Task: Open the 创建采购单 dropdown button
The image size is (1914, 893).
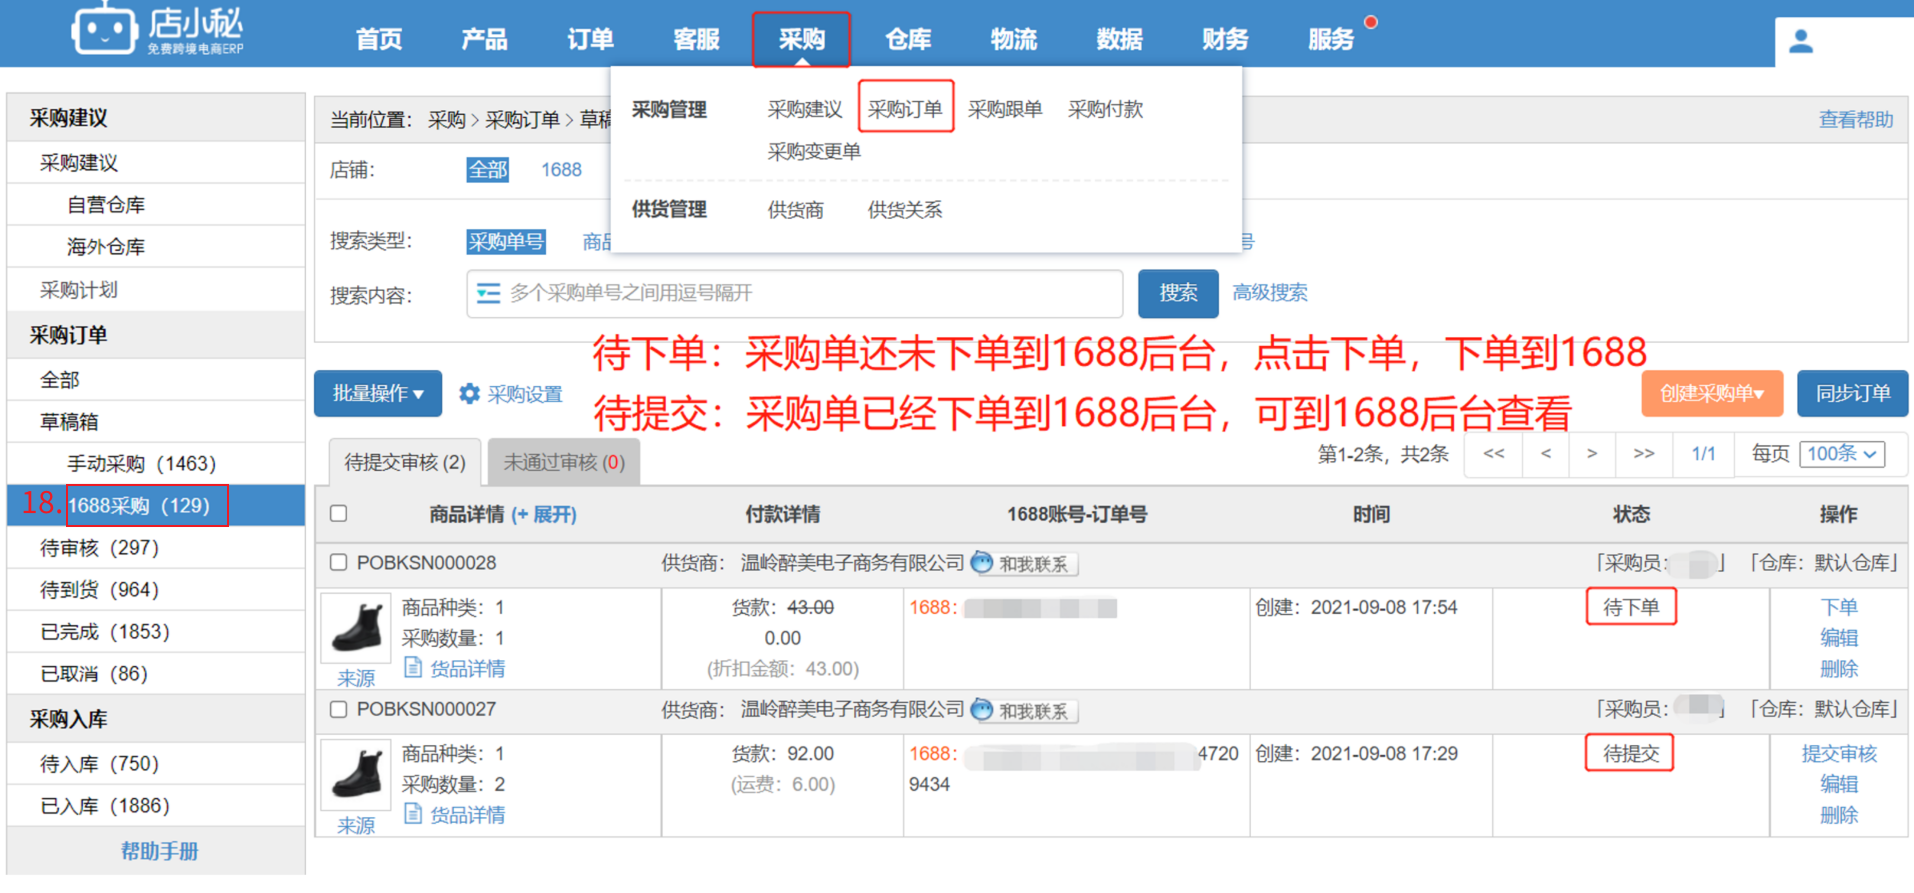Action: pos(1710,394)
